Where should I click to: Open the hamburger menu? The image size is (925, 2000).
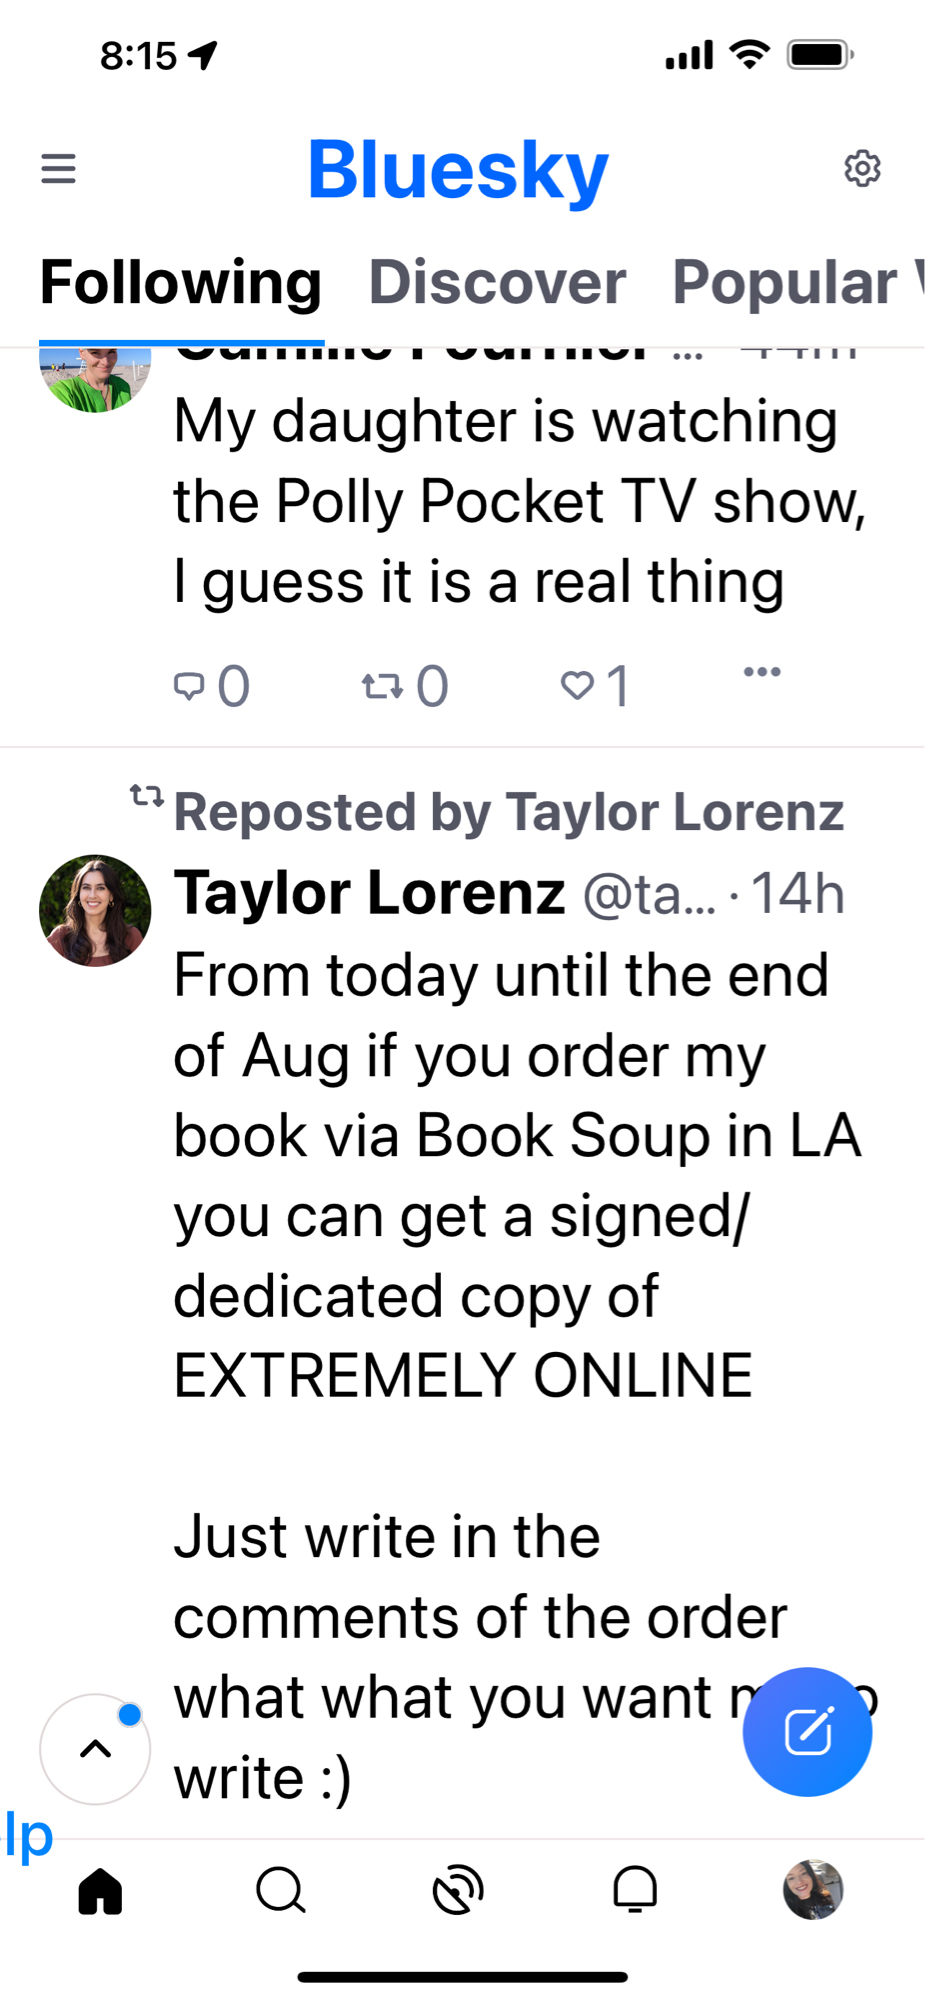[58, 168]
